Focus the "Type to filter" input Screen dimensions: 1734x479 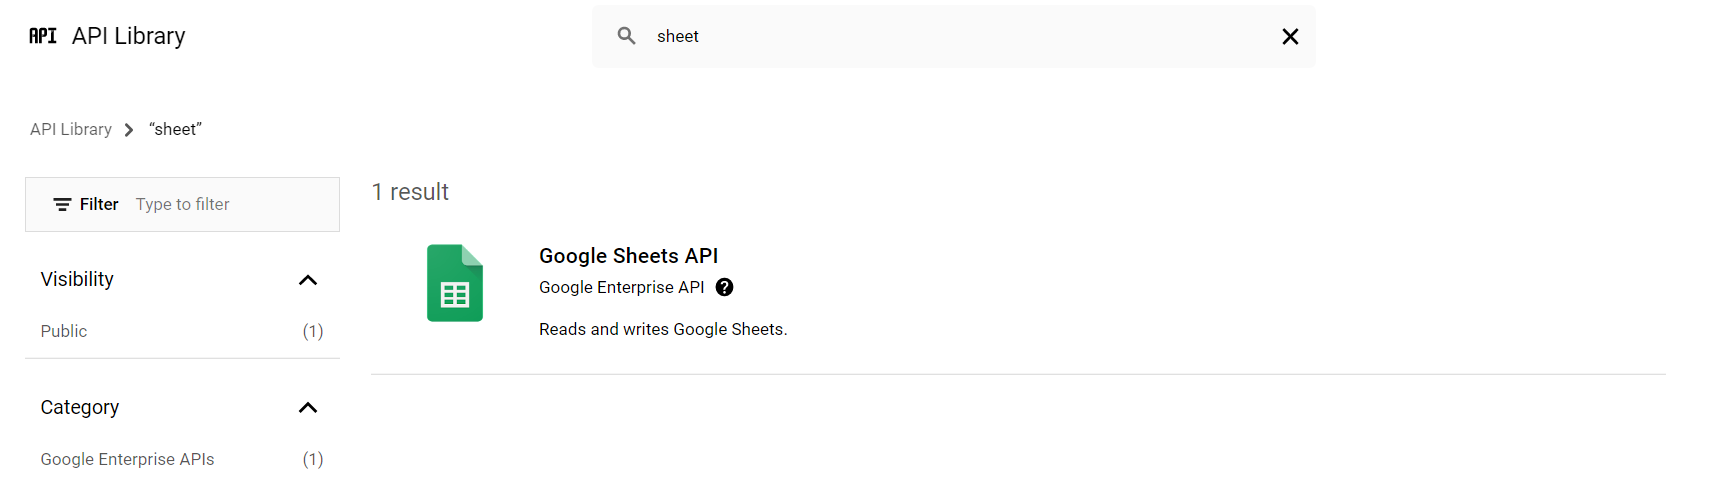click(230, 205)
